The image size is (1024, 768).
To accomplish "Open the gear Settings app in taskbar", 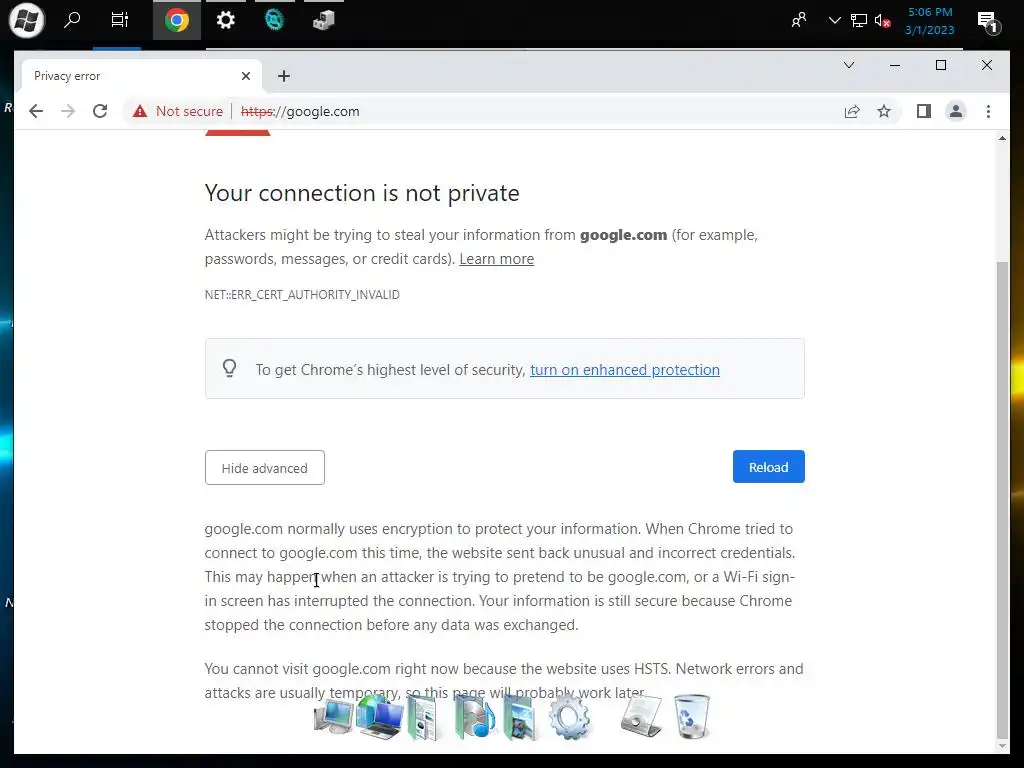I will coord(225,20).
